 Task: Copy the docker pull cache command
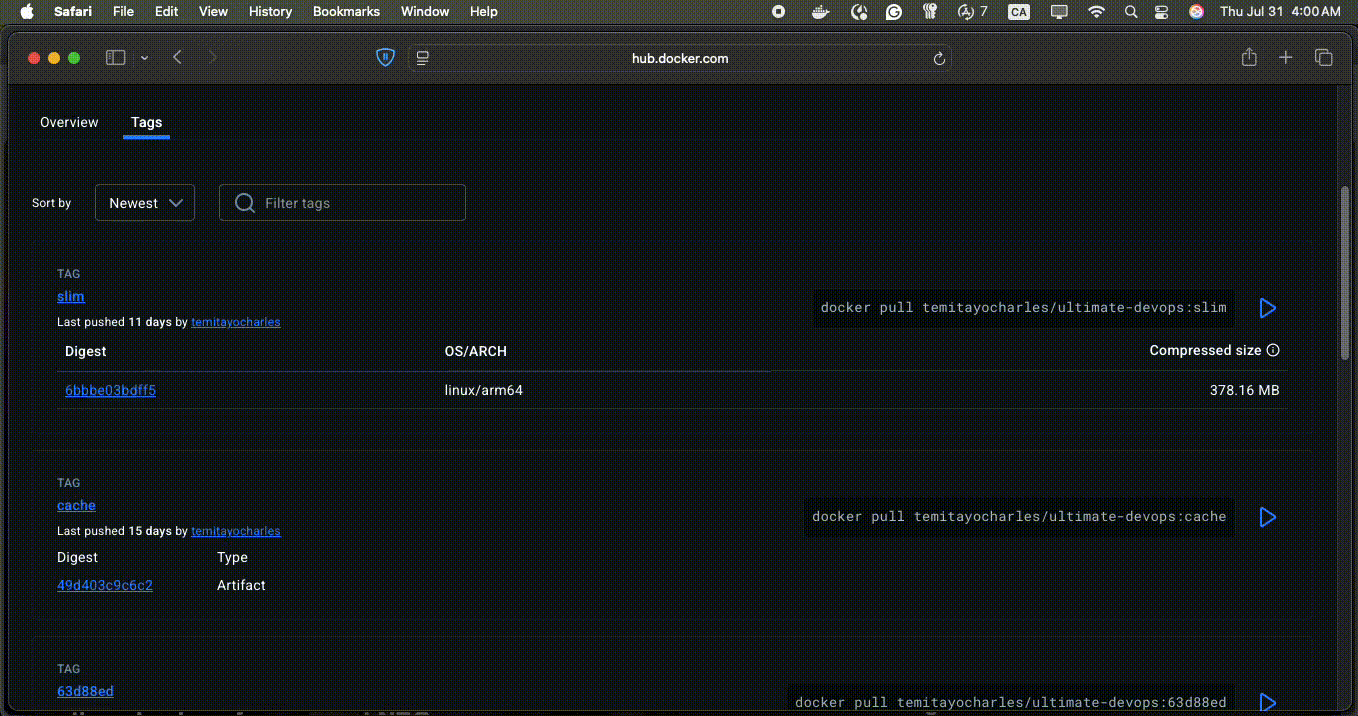[1019, 516]
